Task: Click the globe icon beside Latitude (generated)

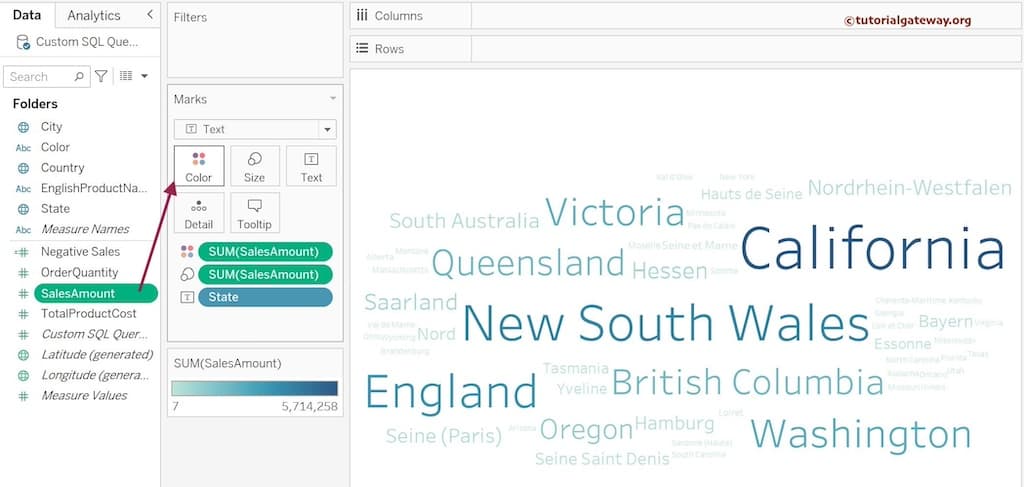Action: click(x=24, y=355)
